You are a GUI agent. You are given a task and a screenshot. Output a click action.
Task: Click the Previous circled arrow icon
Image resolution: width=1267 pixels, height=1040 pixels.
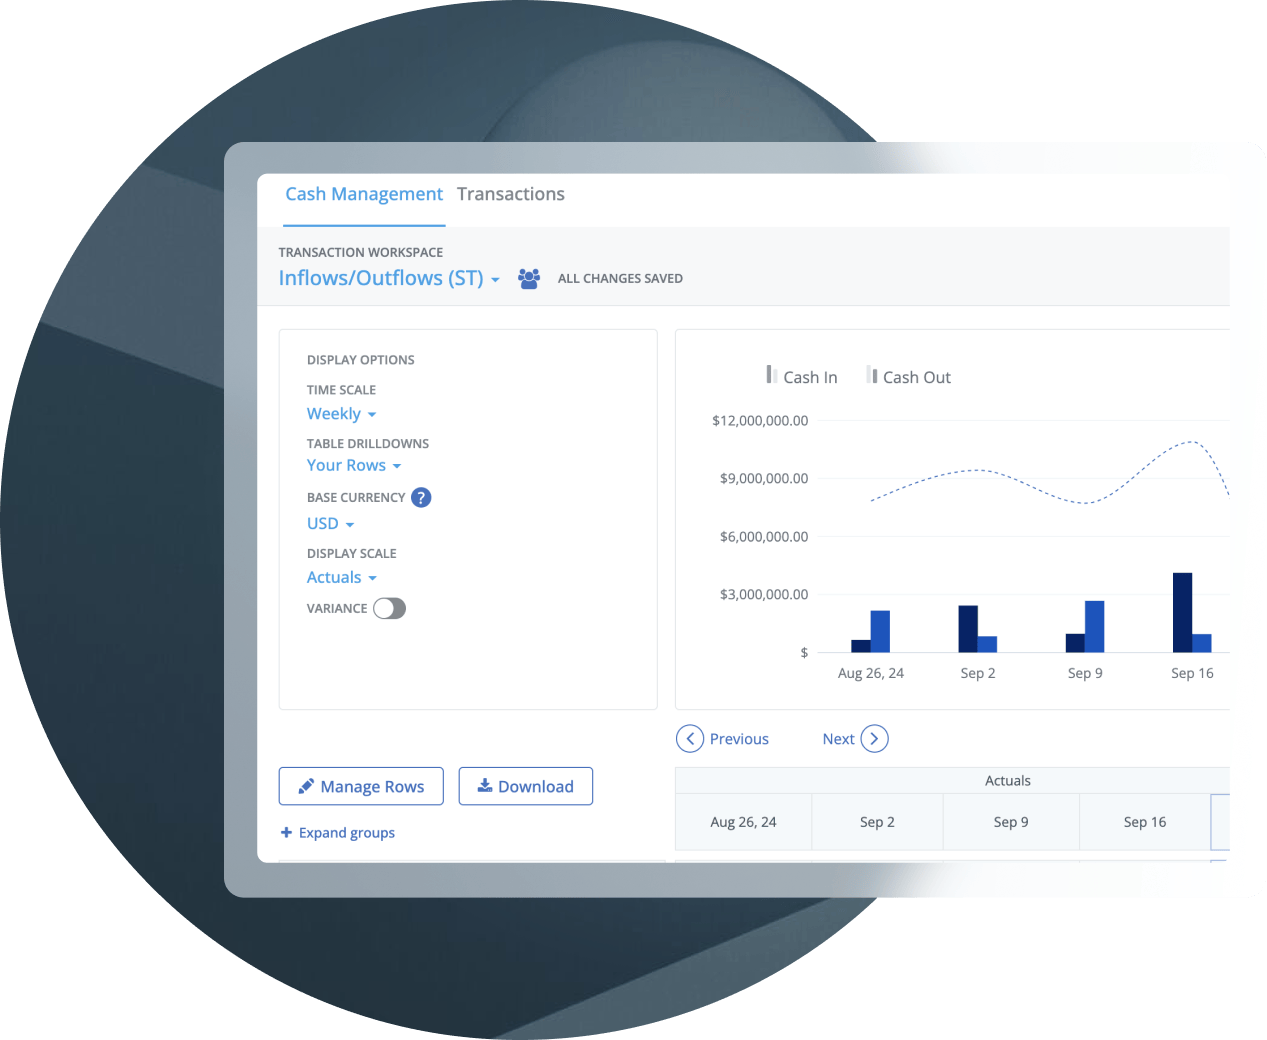click(690, 739)
